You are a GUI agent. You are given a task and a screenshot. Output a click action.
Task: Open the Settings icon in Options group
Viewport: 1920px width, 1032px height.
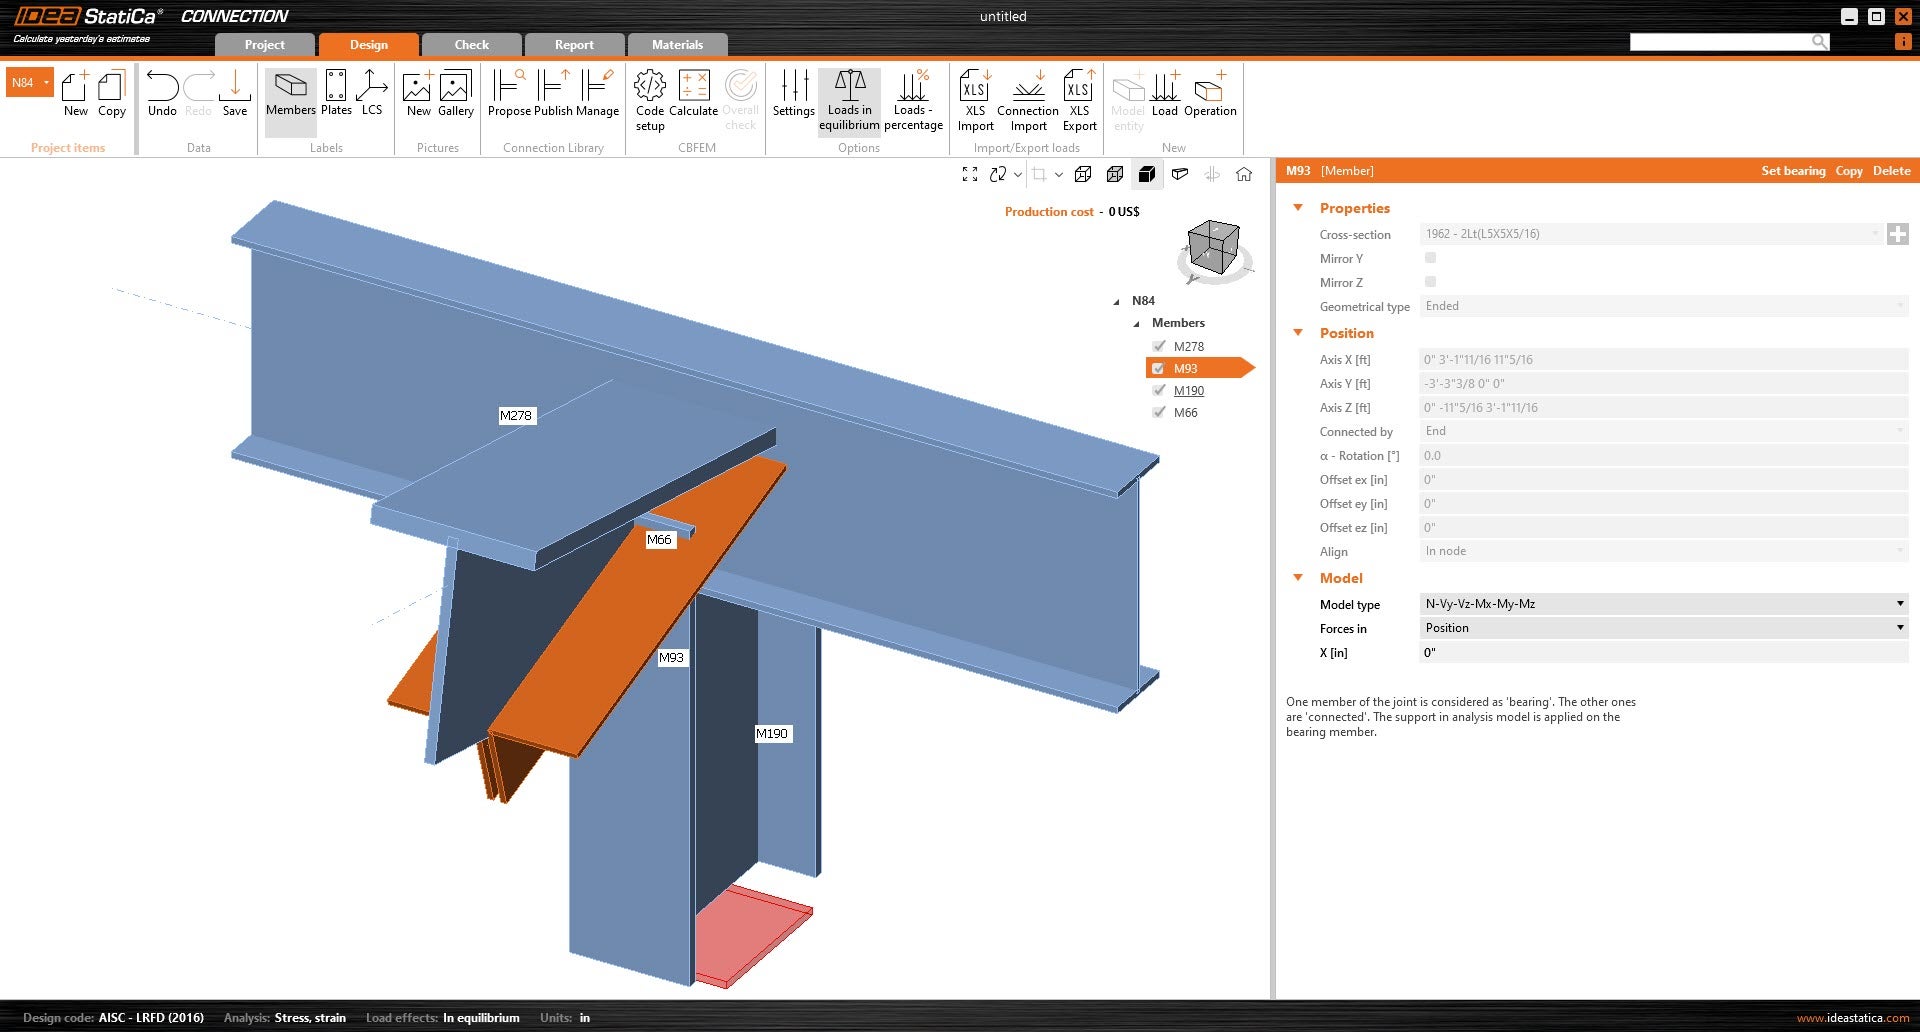(793, 97)
